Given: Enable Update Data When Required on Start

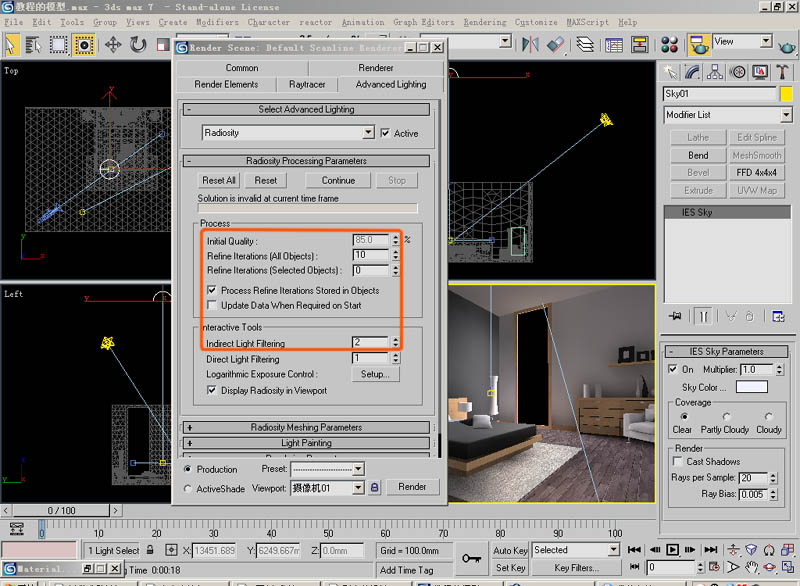Looking at the screenshot, I should click(x=212, y=305).
